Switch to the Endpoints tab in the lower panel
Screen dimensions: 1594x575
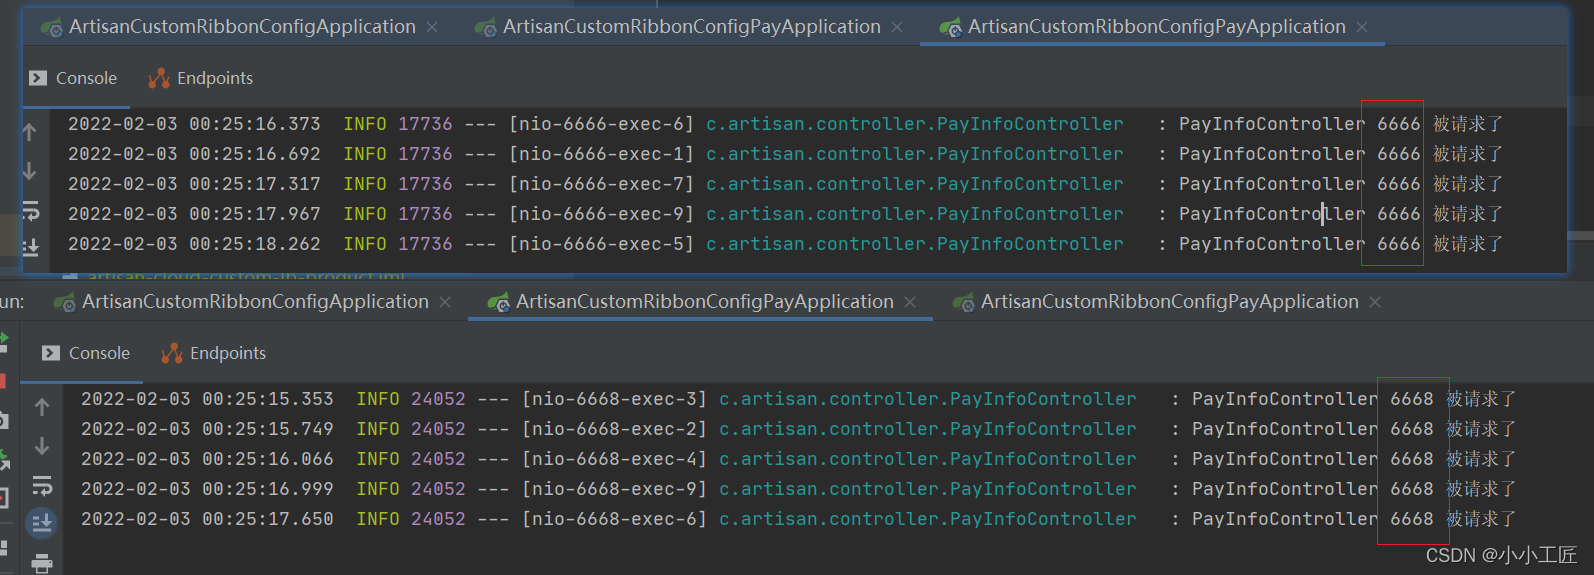pos(214,353)
